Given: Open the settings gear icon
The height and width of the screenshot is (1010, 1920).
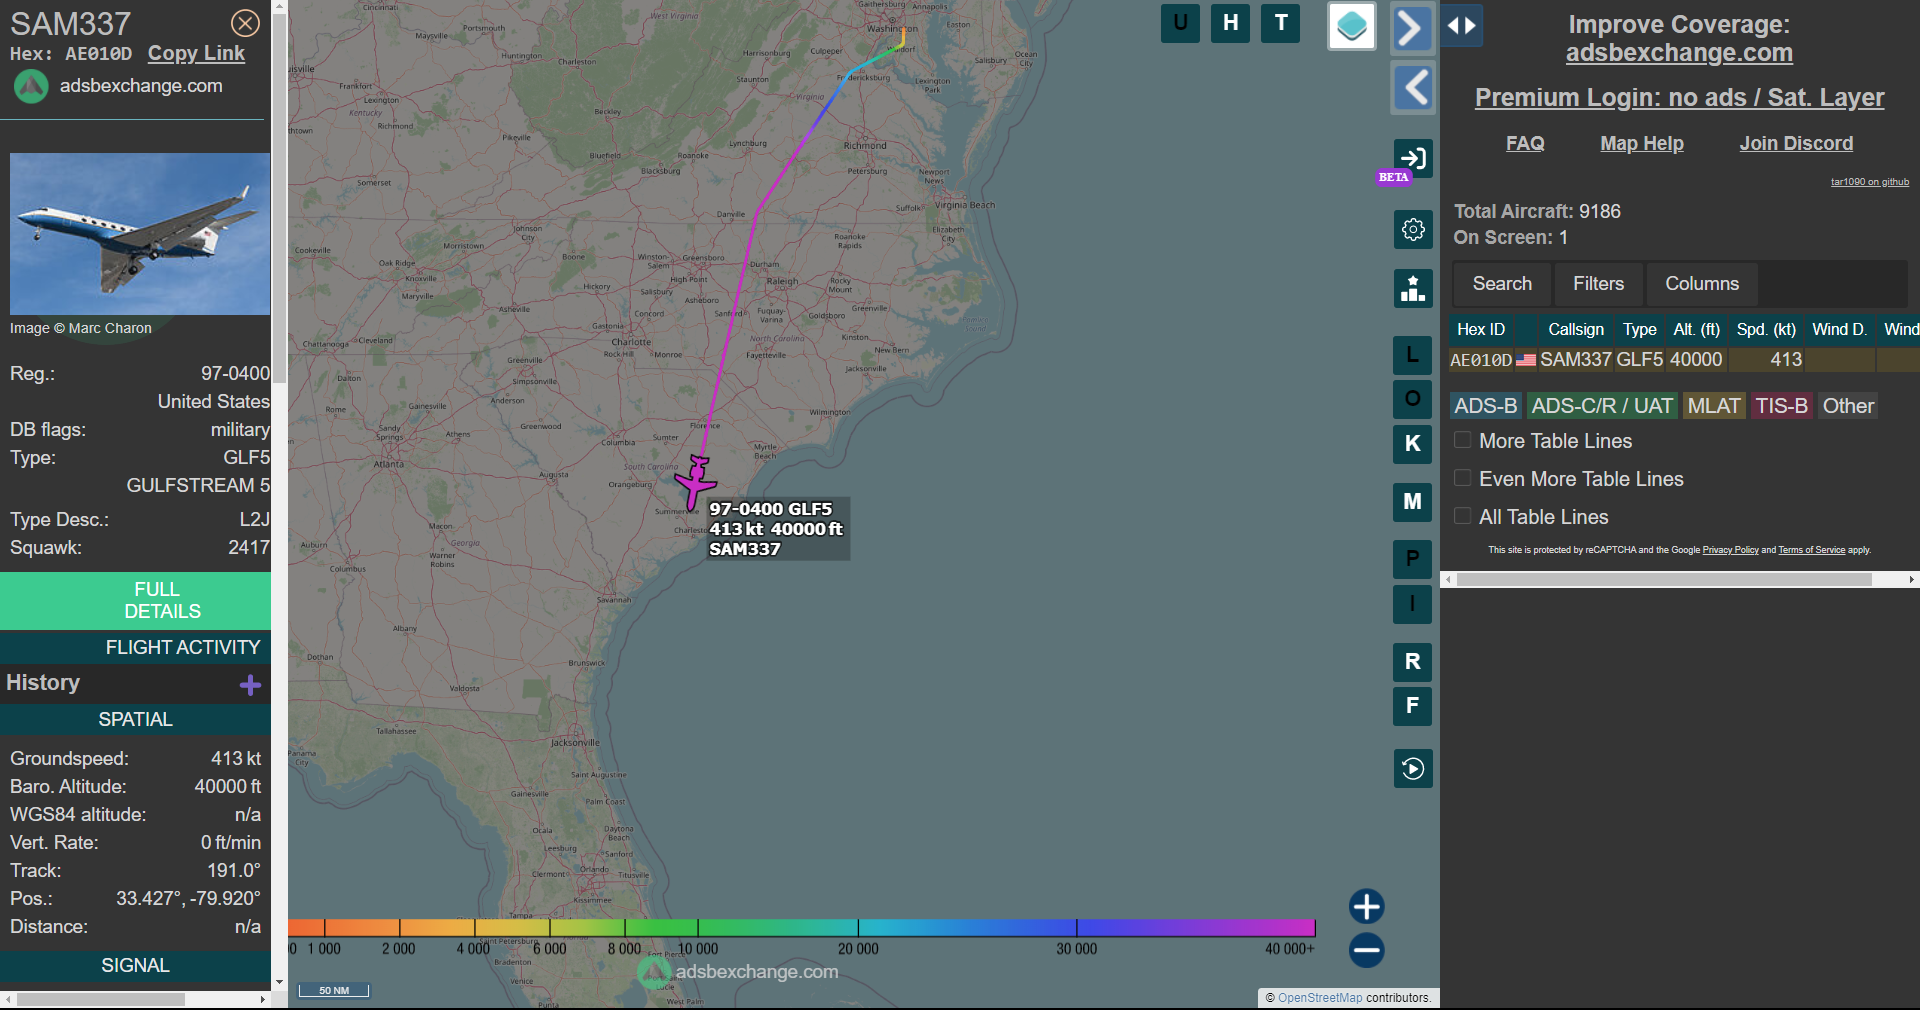Looking at the screenshot, I should (1413, 230).
